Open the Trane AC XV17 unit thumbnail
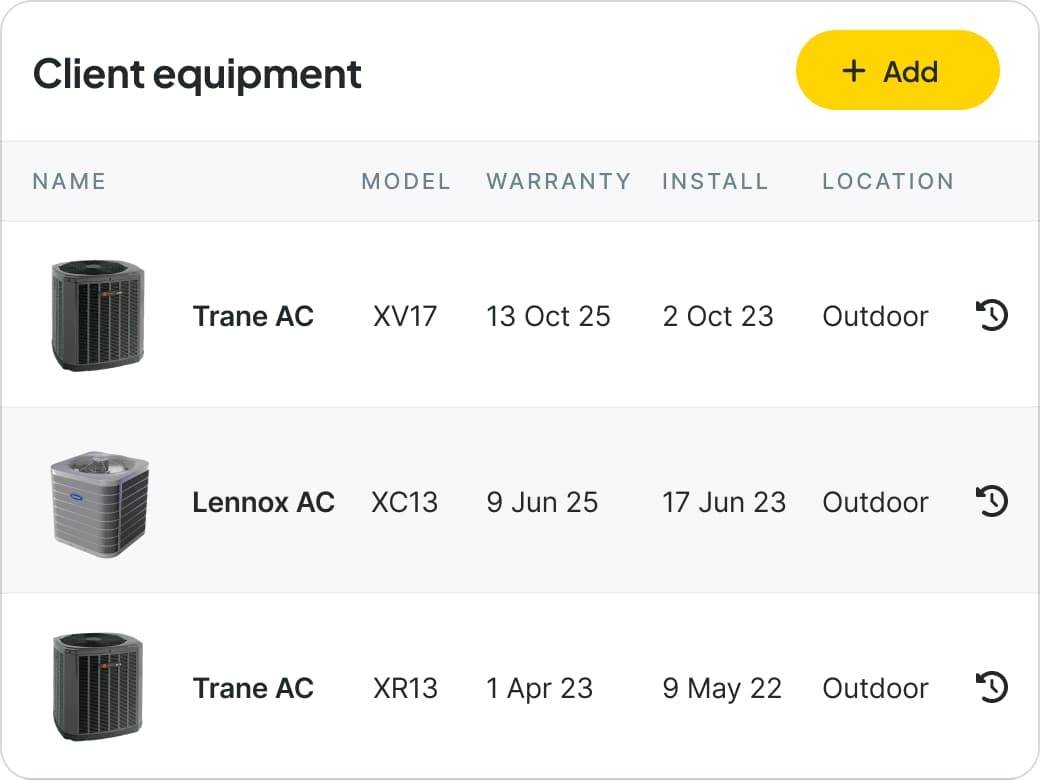The image size is (1040, 780). tap(98, 315)
